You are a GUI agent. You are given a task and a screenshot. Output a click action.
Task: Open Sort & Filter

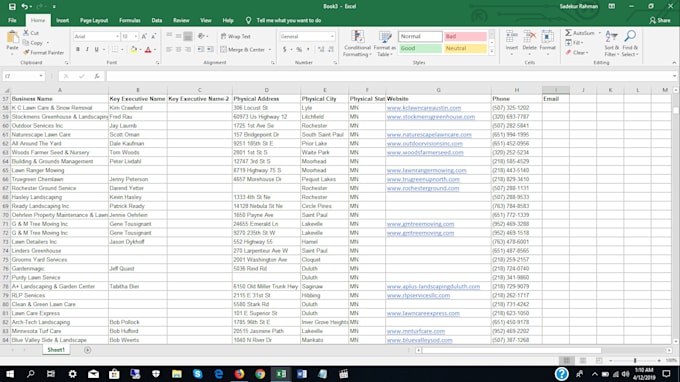click(611, 43)
